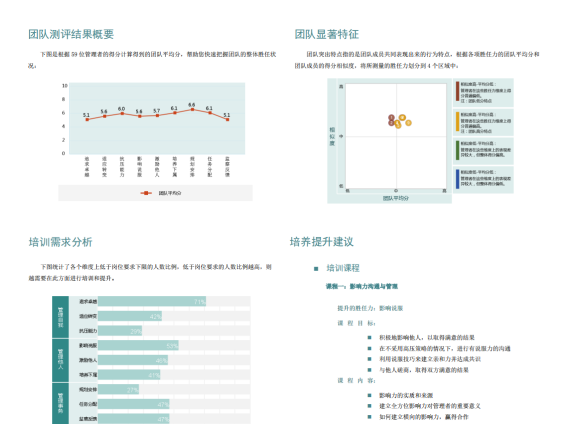The height and width of the screenshot is (432, 579).
Task: Click the 71% bar in training chart
Action: click(x=152, y=302)
